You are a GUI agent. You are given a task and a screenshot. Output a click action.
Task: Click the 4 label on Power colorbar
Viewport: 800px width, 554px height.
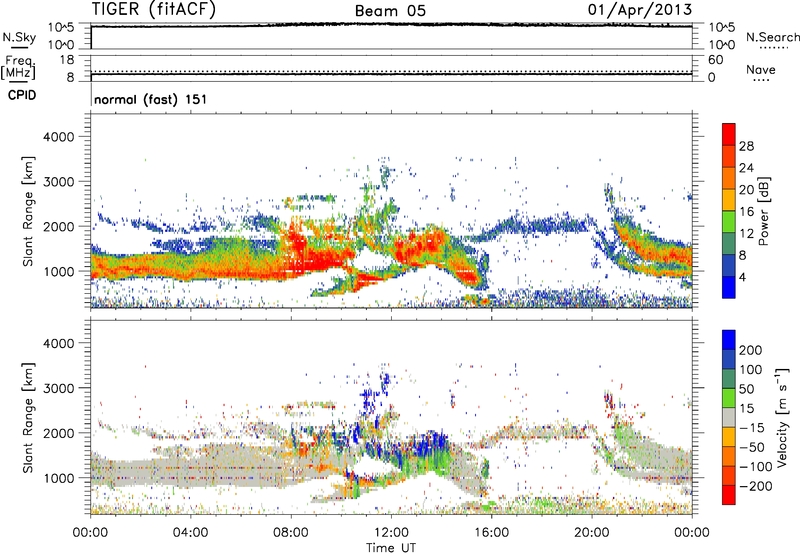(743, 277)
